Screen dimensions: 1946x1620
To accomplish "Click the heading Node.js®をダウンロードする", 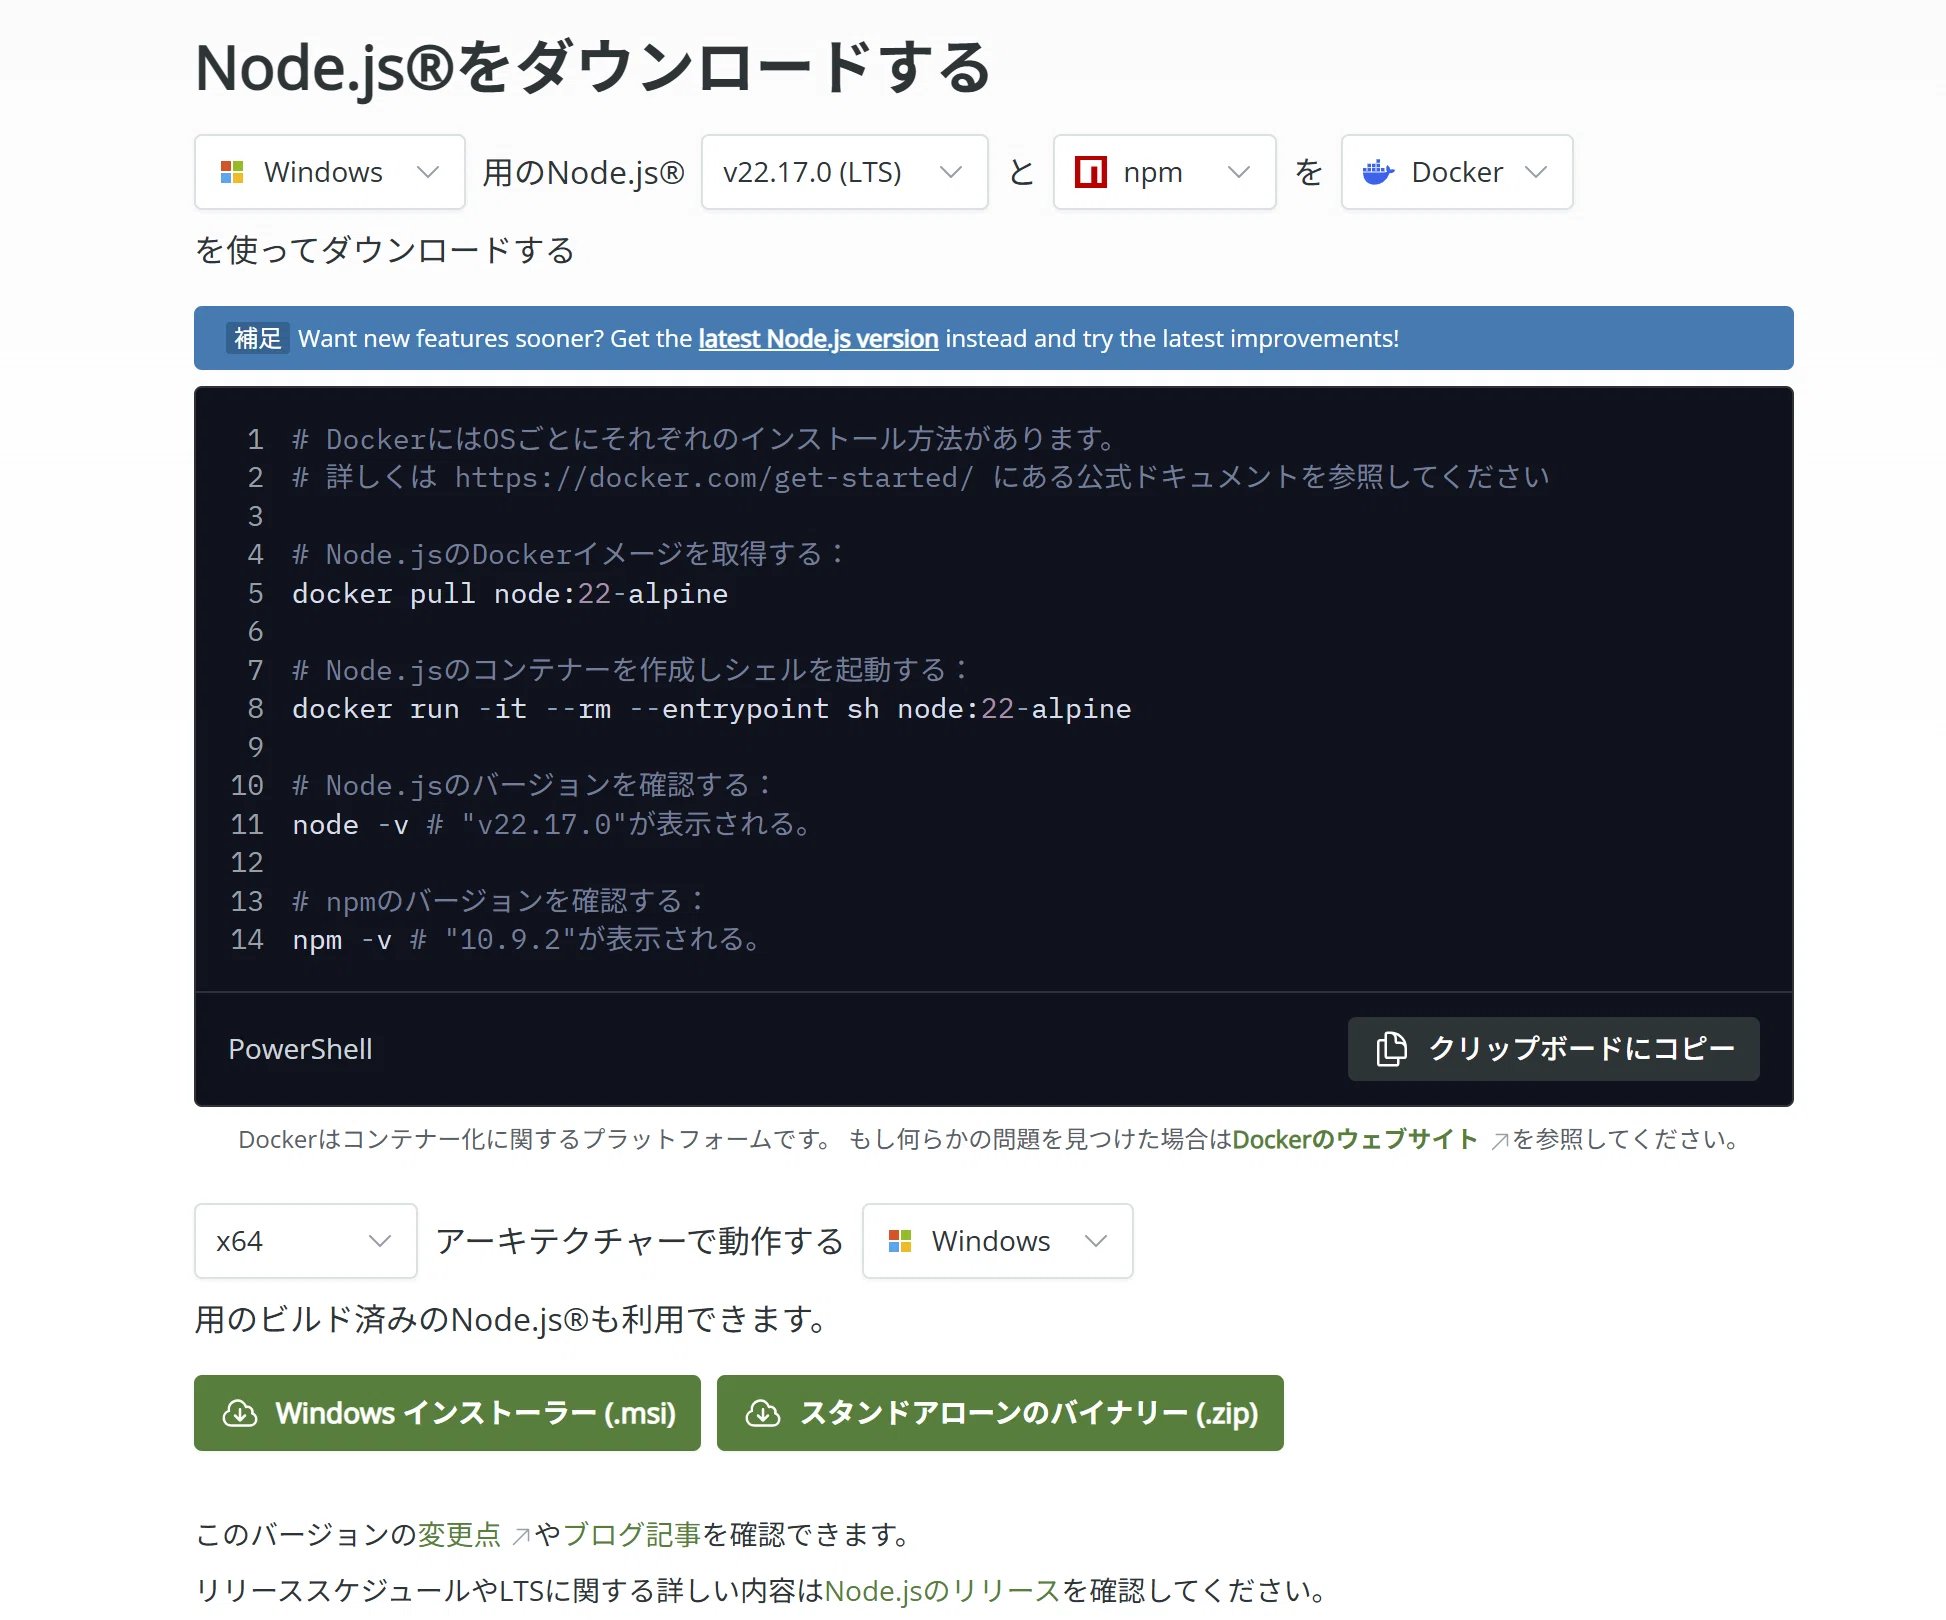I will pos(592,68).
